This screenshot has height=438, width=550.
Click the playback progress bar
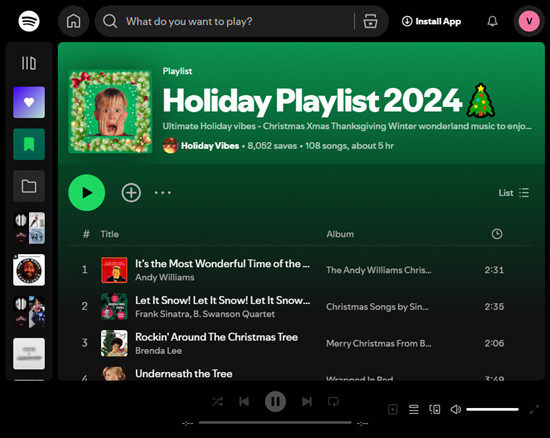pos(275,423)
